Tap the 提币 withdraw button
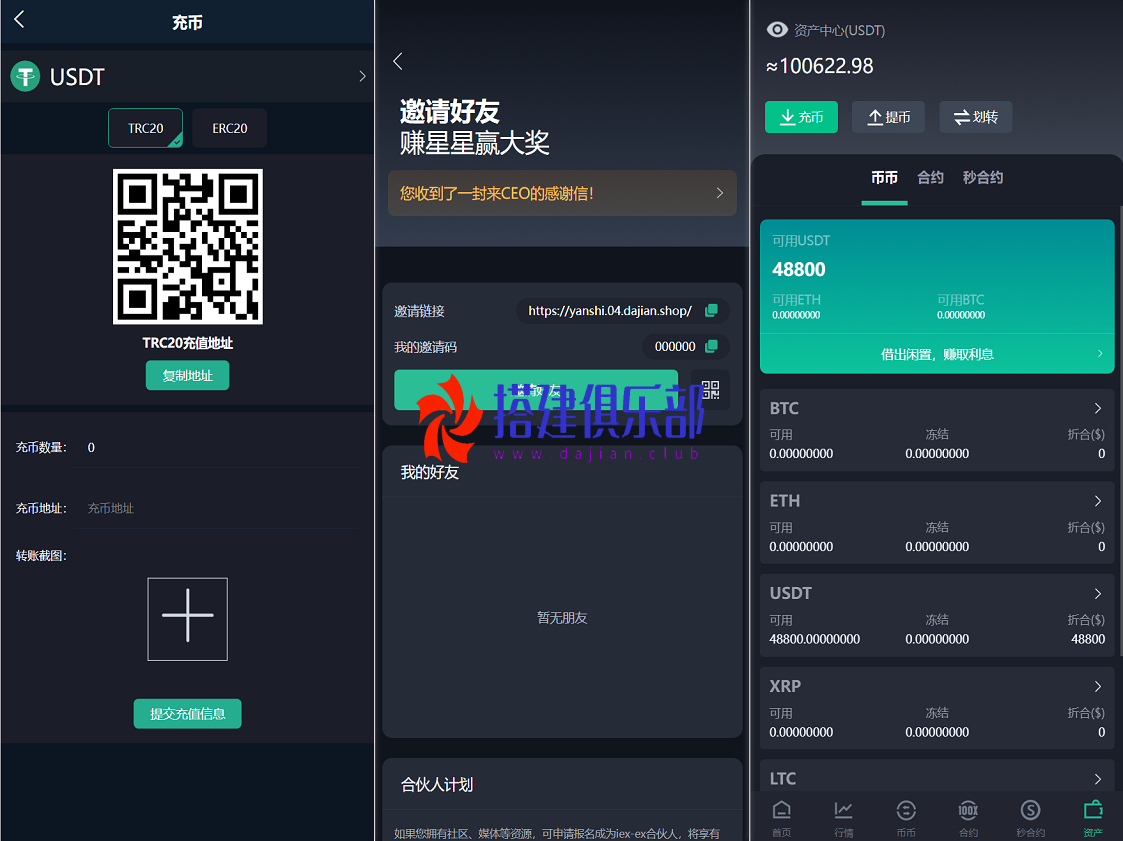This screenshot has width=1123, height=841. coord(889,117)
